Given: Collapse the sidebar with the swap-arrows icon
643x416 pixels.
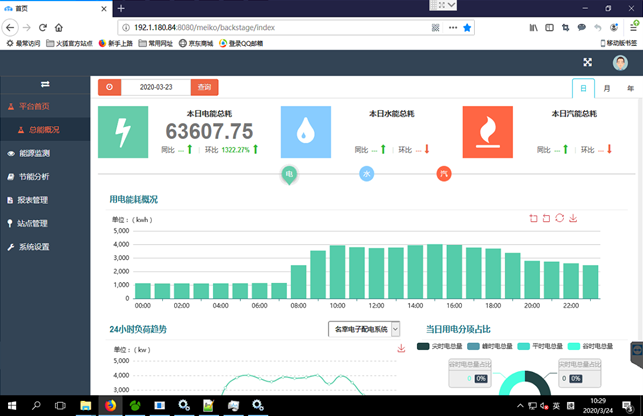Looking at the screenshot, I should (45, 84).
